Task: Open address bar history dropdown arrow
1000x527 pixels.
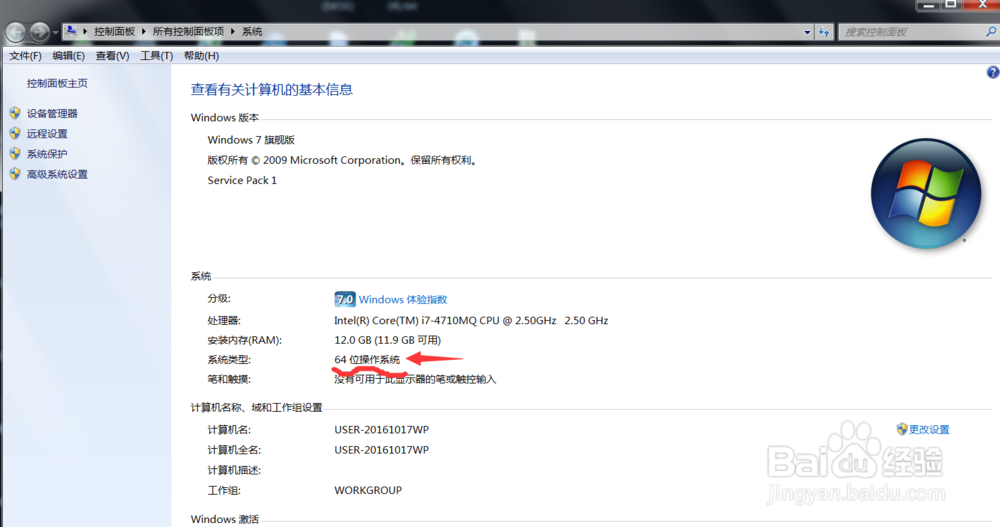Action: pos(807,32)
